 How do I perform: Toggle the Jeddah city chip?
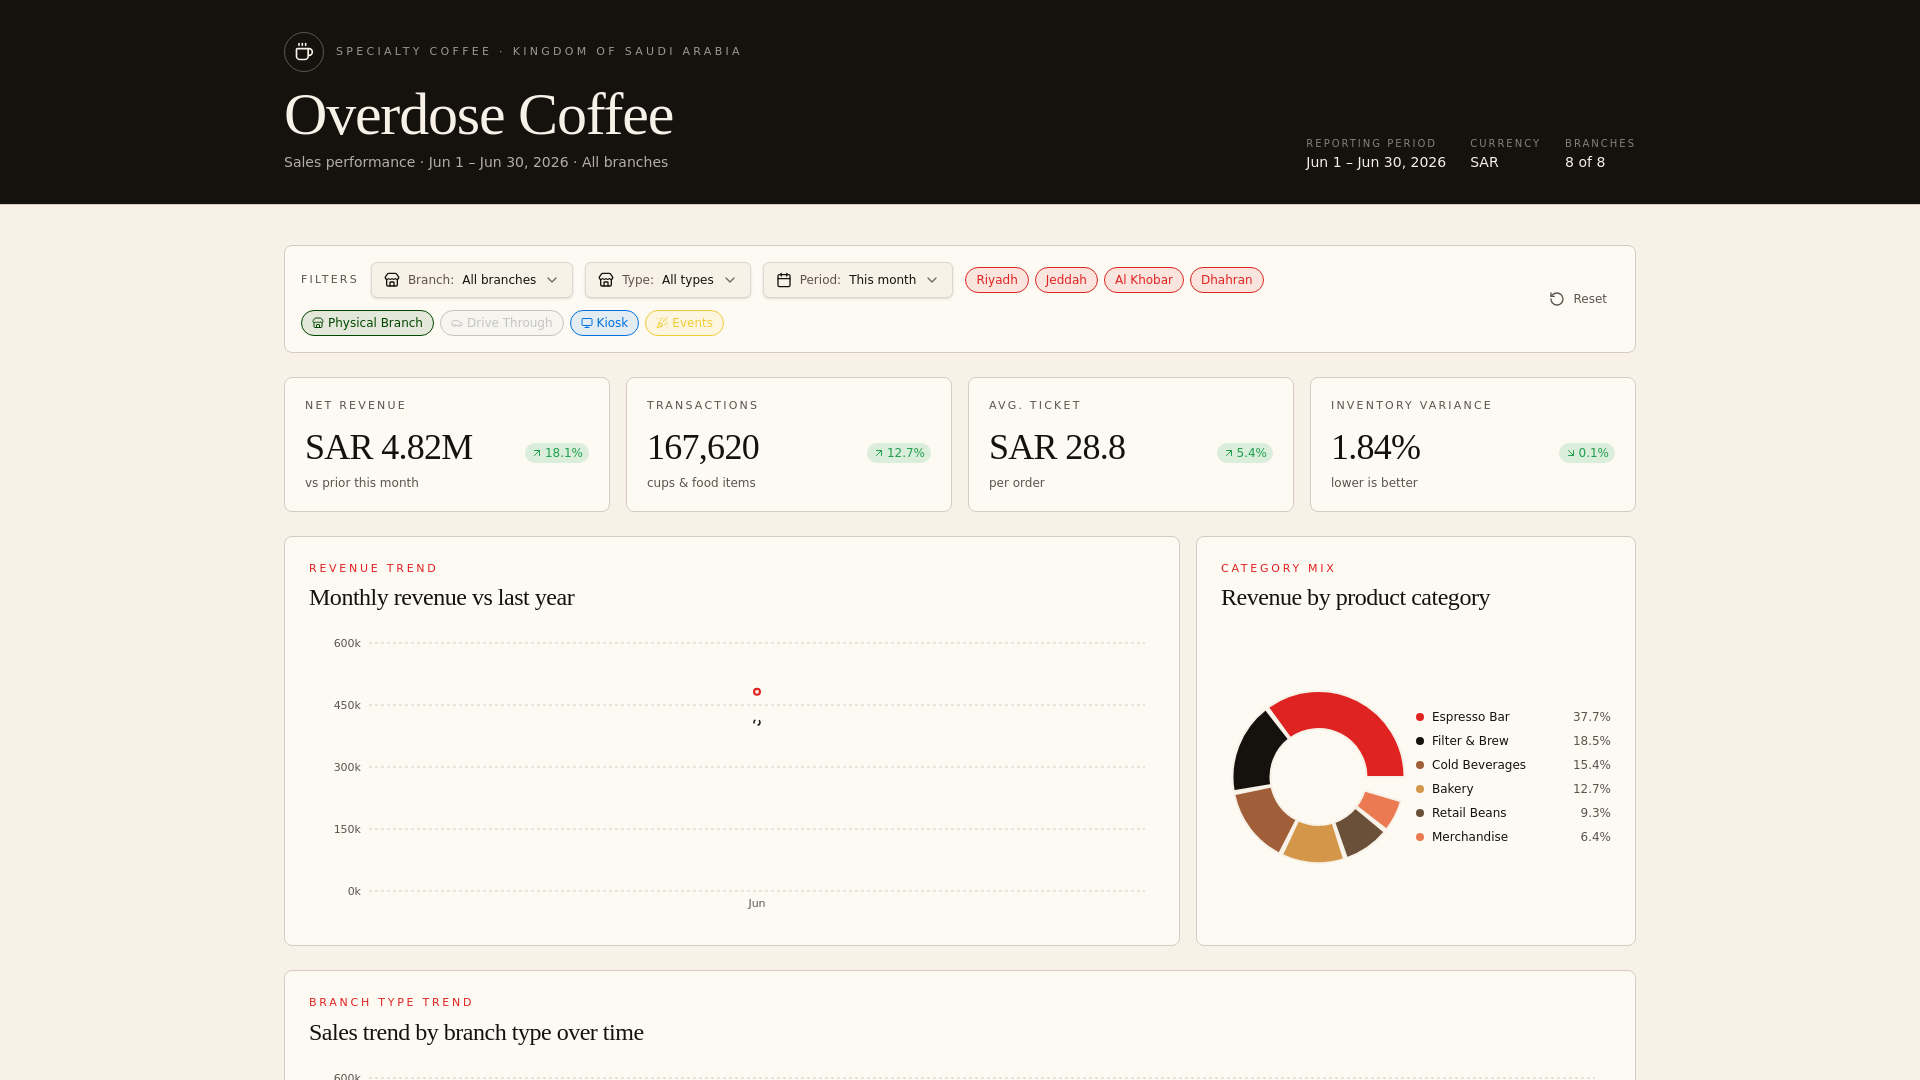(x=1066, y=280)
